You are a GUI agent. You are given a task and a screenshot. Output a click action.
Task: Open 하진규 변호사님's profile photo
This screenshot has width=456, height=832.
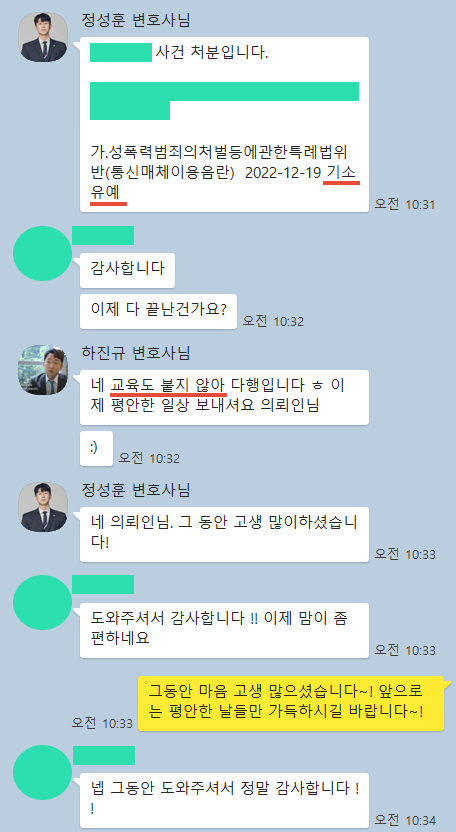pyautogui.click(x=43, y=370)
